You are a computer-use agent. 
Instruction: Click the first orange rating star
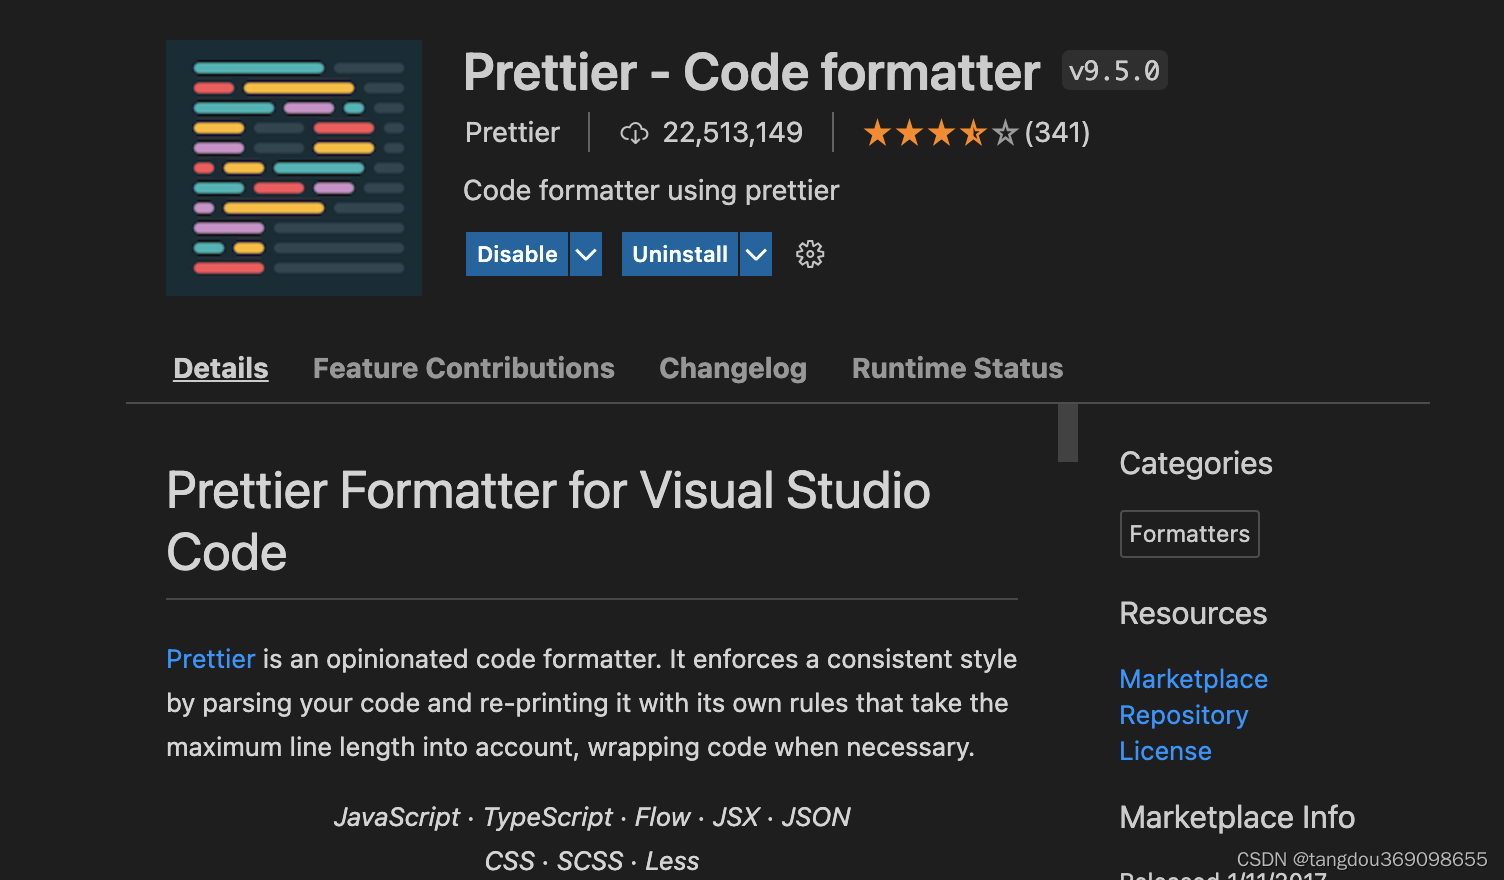[x=878, y=131]
